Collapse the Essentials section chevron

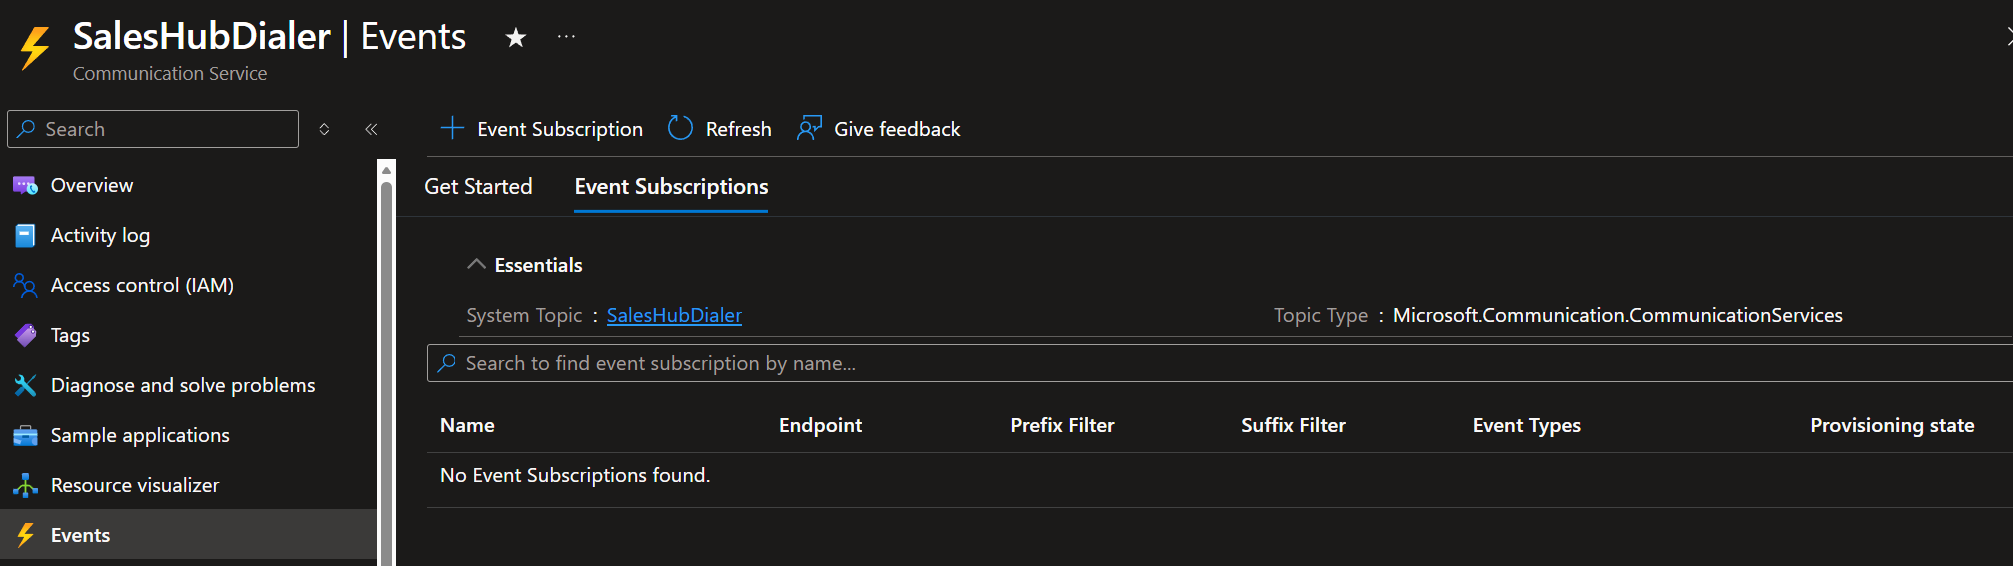tap(476, 264)
